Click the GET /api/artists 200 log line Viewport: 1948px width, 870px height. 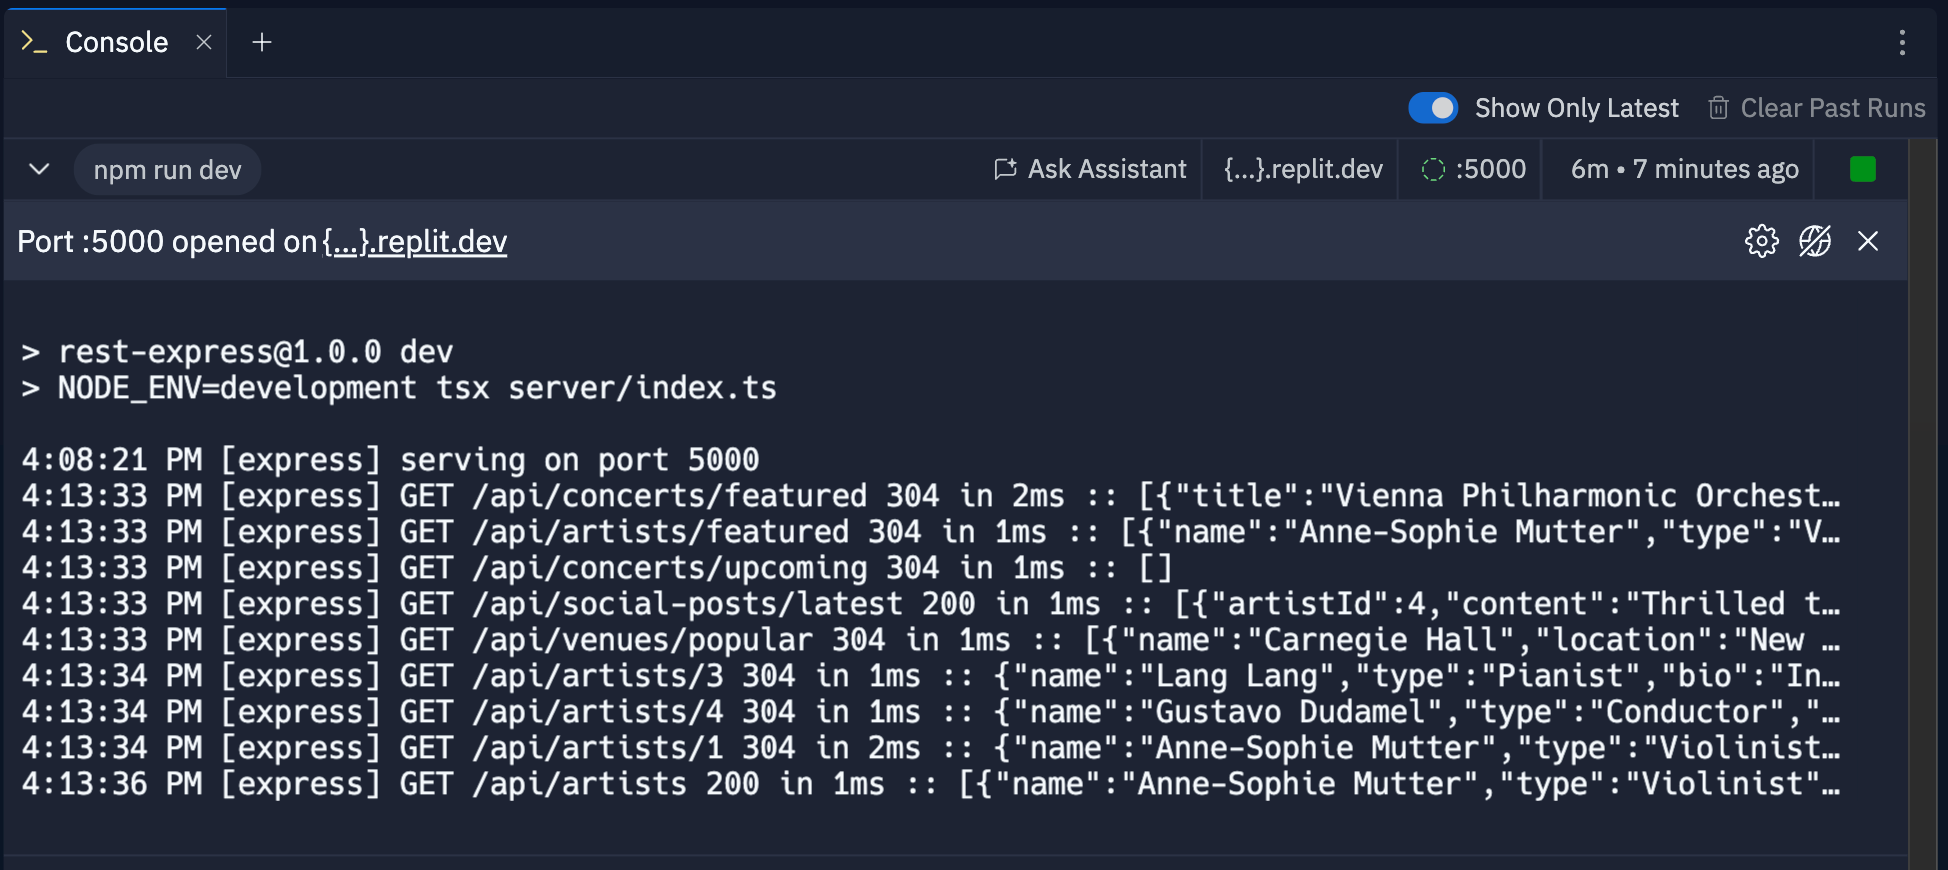click(930, 784)
